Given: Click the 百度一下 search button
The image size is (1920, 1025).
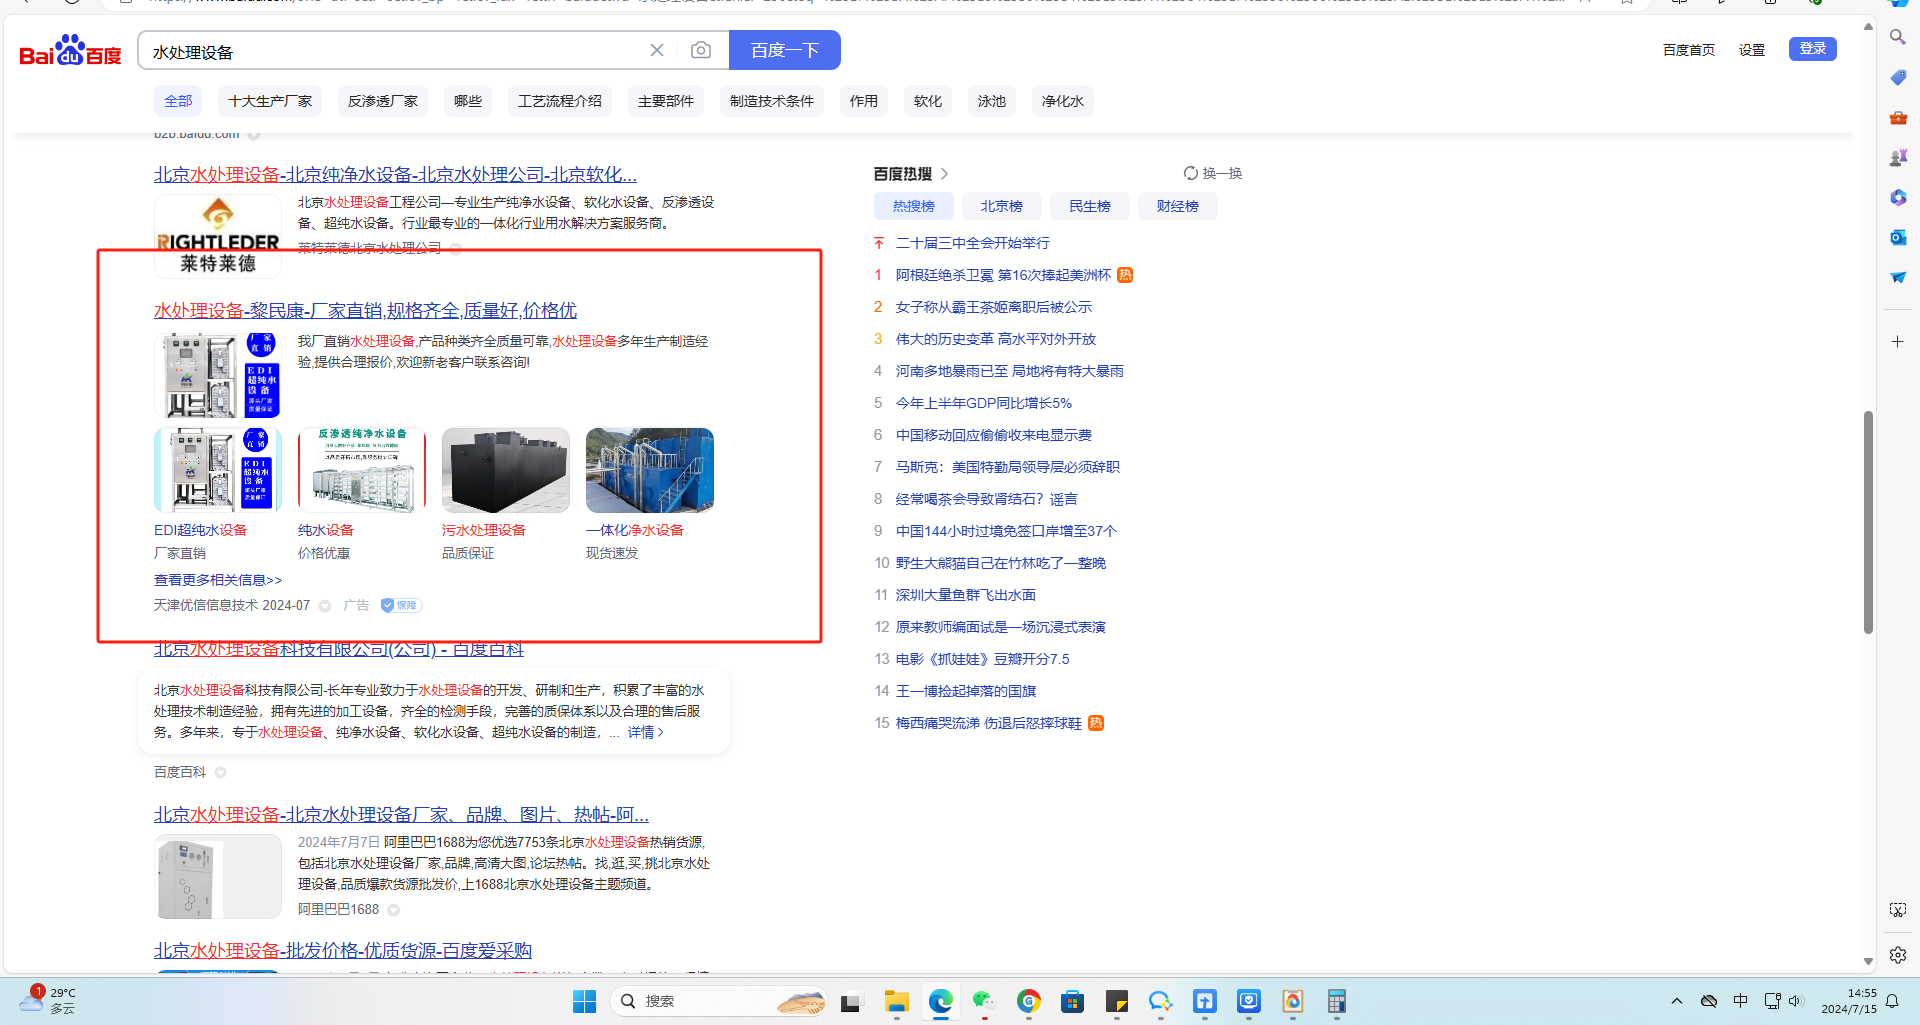Looking at the screenshot, I should 785,50.
